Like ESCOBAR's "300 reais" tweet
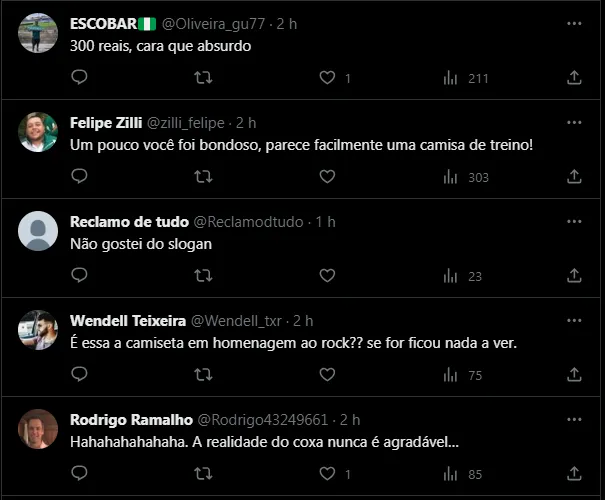 326,77
